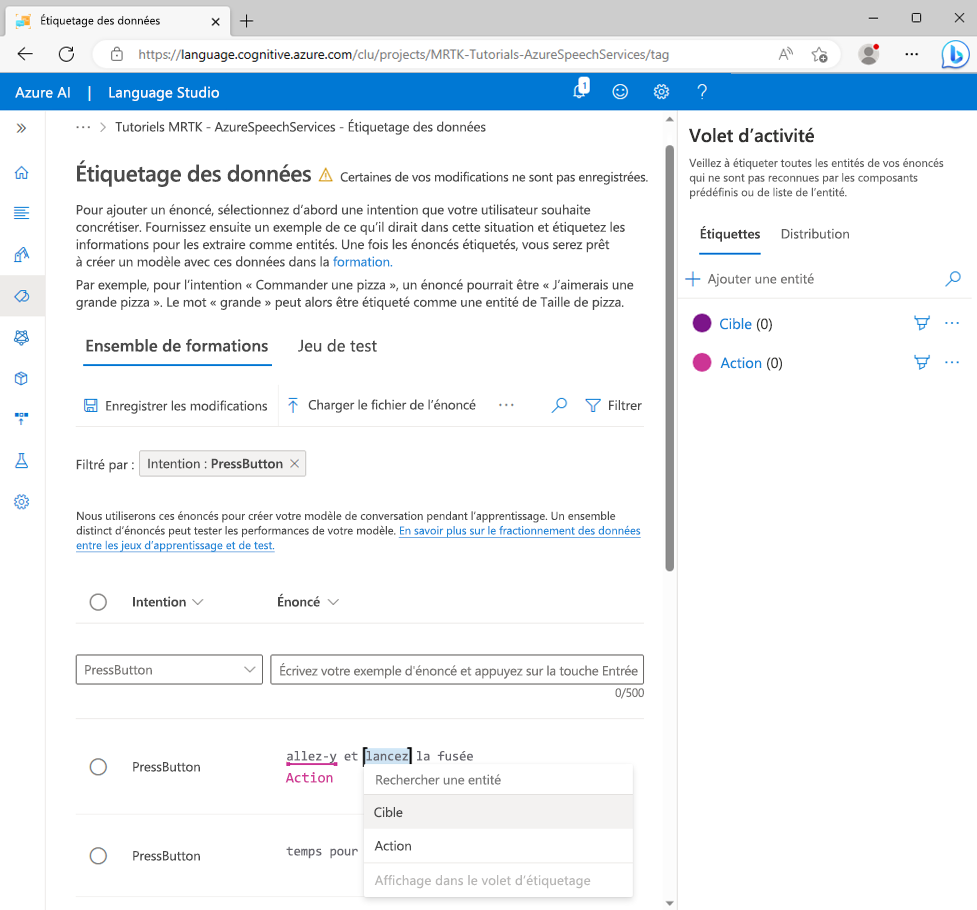Click the Action entity name link
The height and width of the screenshot is (910, 977).
pyautogui.click(x=740, y=363)
